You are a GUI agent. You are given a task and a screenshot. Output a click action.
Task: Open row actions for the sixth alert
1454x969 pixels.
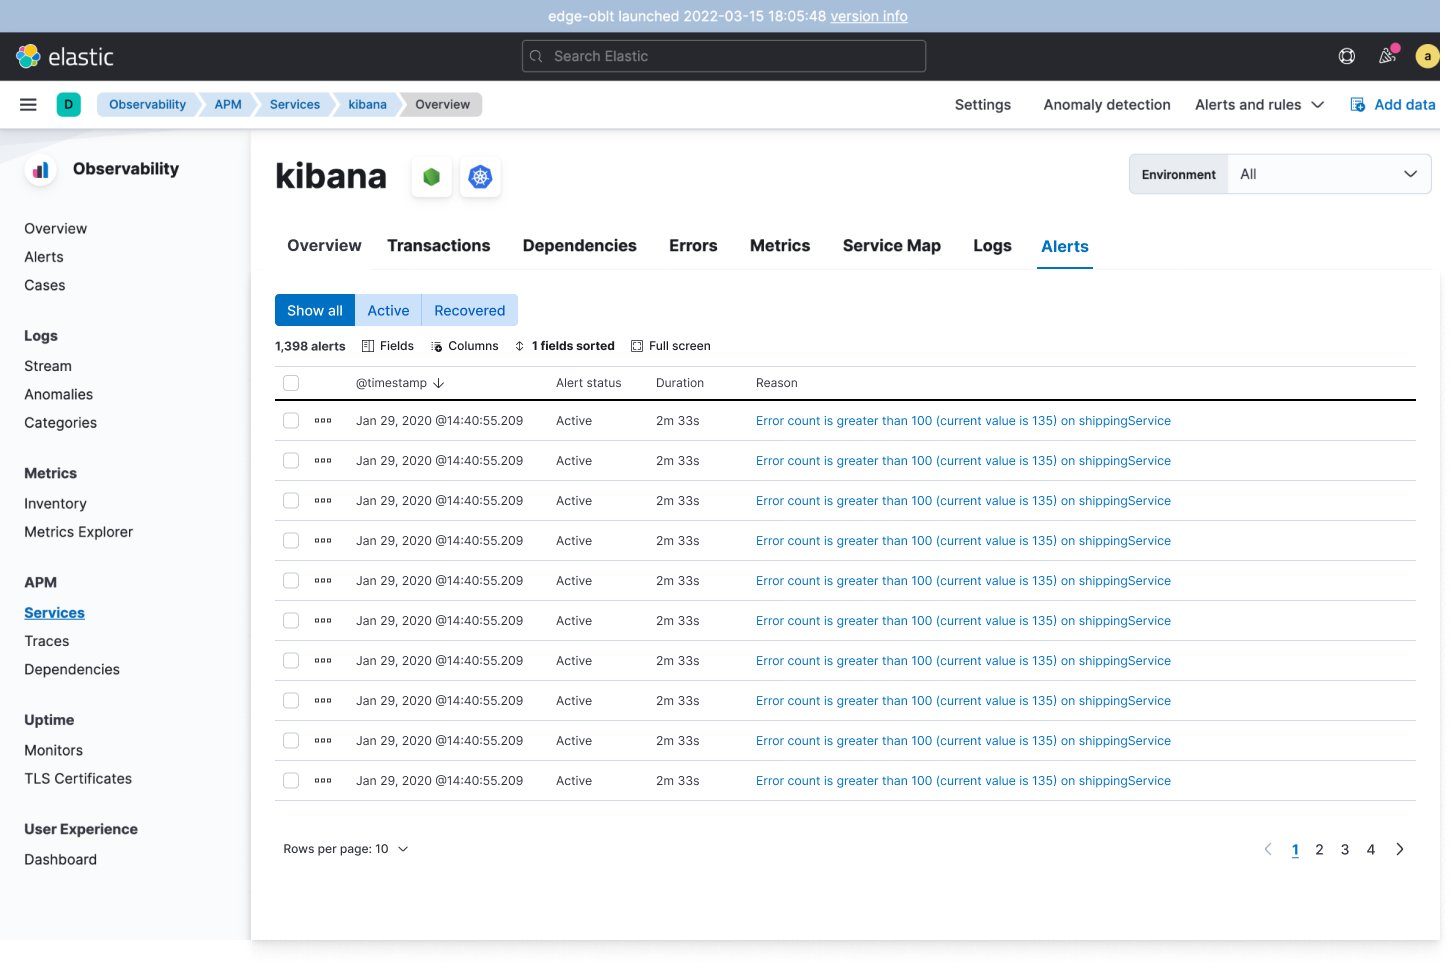323,621
